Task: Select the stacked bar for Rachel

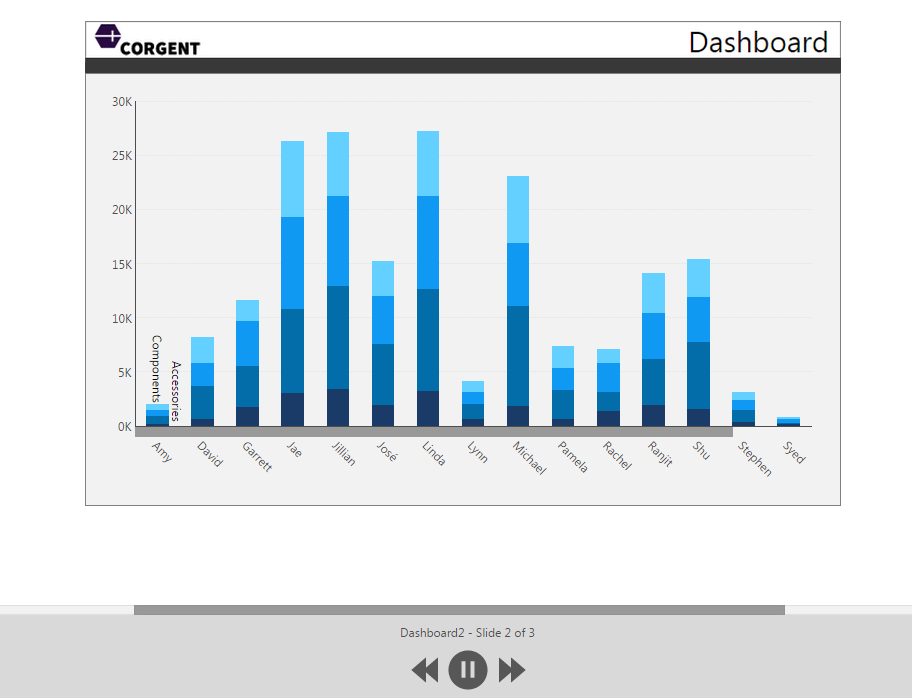Action: coord(608,388)
